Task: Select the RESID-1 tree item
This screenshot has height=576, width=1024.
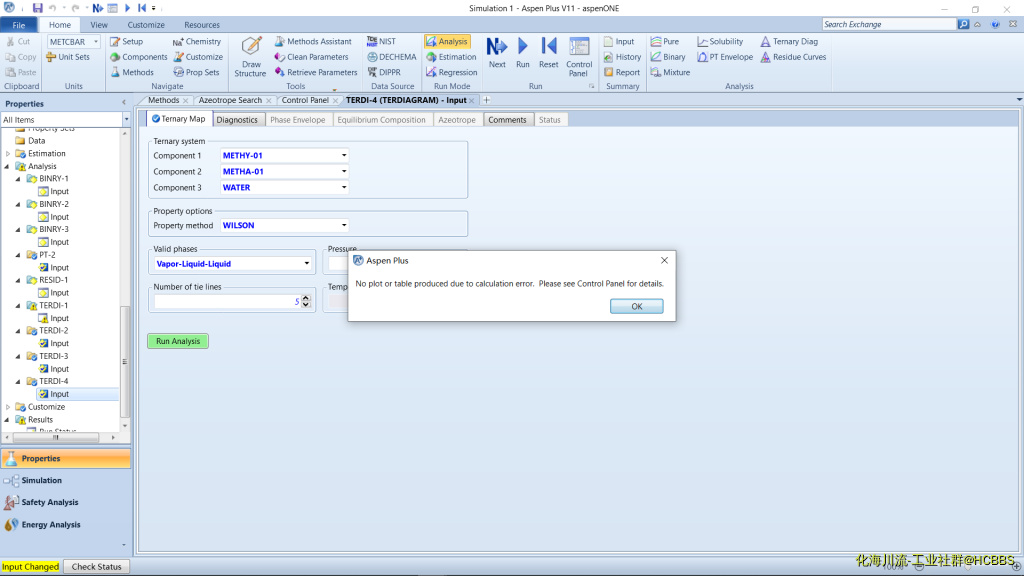Action: tap(54, 280)
